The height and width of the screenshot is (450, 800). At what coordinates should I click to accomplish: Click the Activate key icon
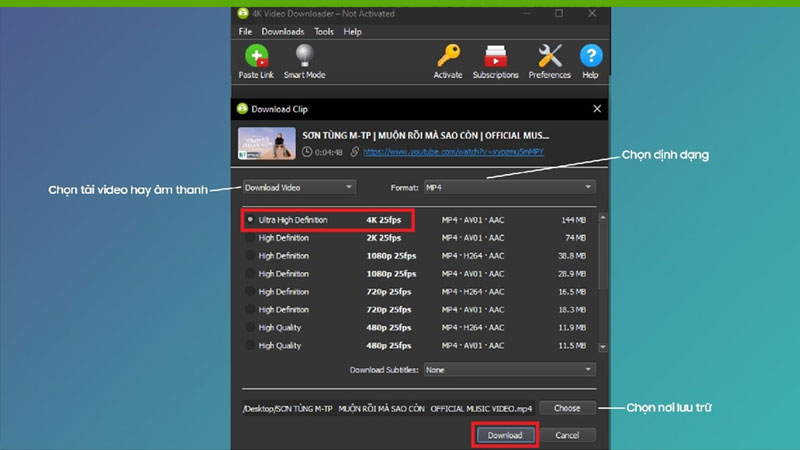pos(447,57)
